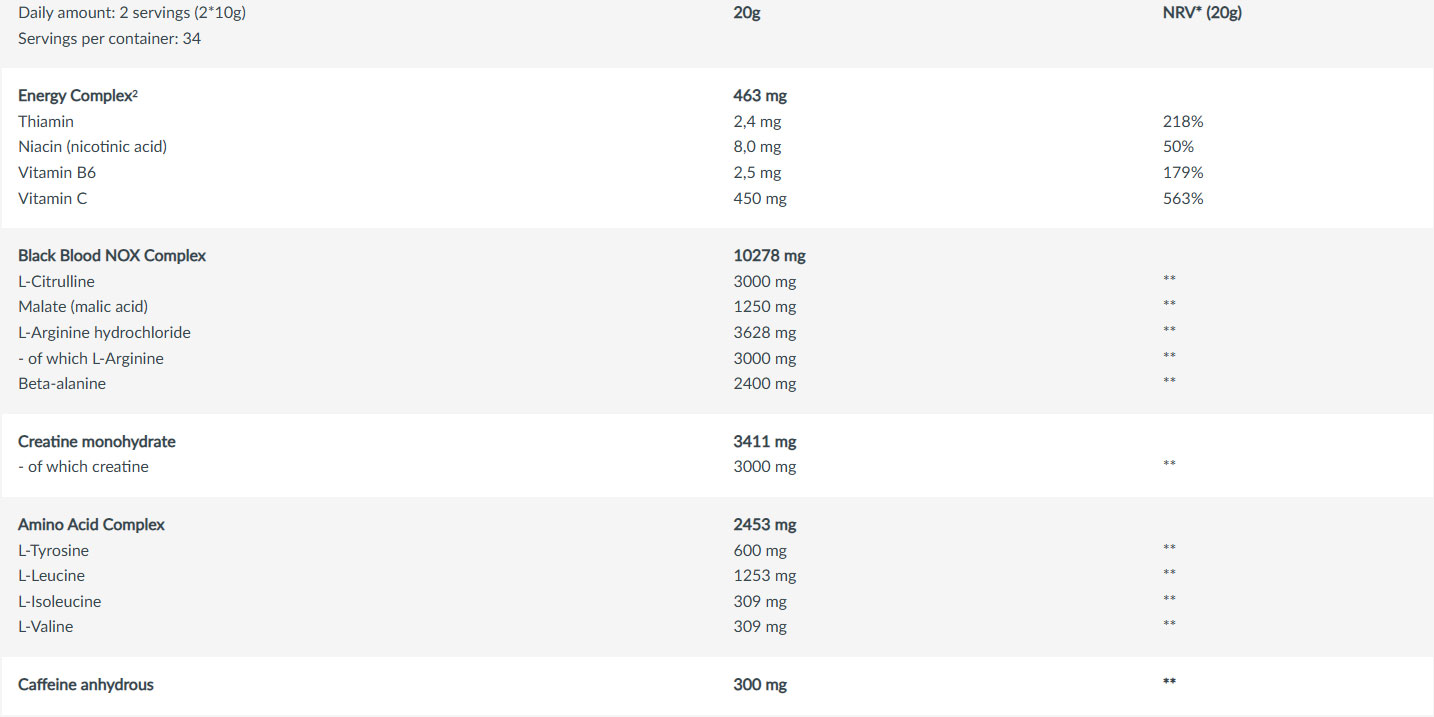
Task: Click the L-Tyrosine row label
Action: click(x=53, y=551)
